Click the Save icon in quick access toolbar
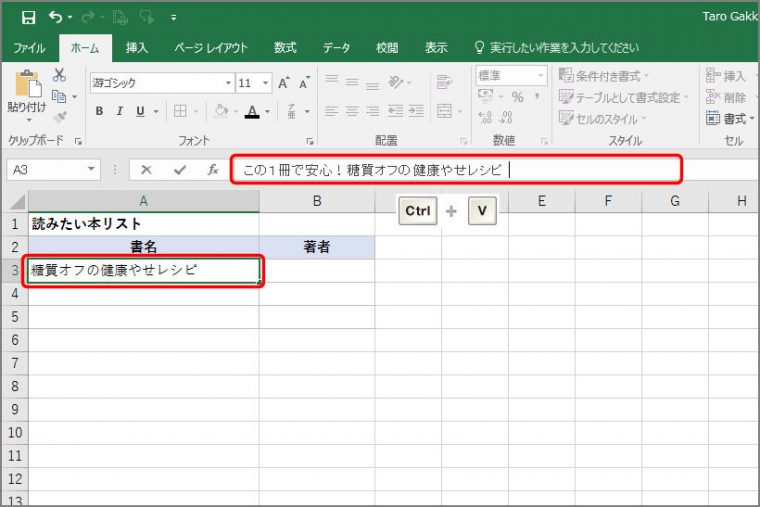 (x=28, y=17)
